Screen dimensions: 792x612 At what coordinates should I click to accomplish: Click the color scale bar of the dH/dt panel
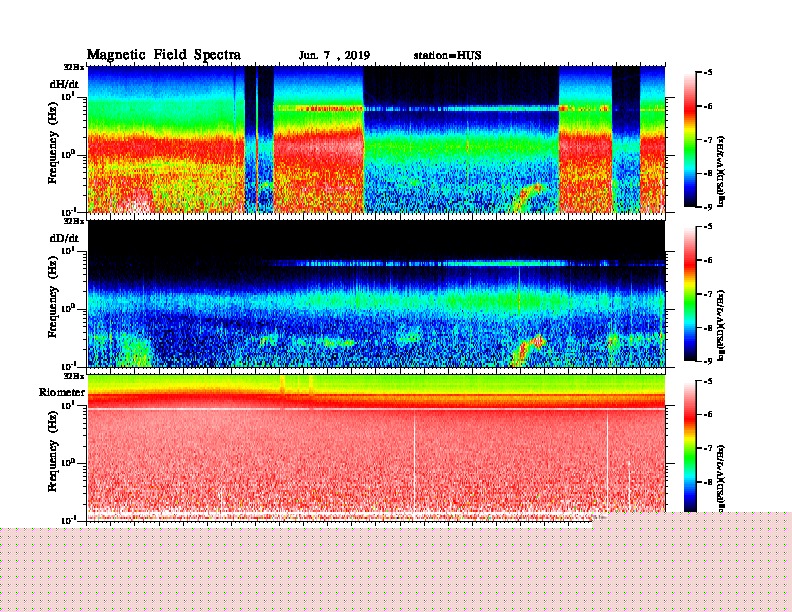(x=690, y=139)
